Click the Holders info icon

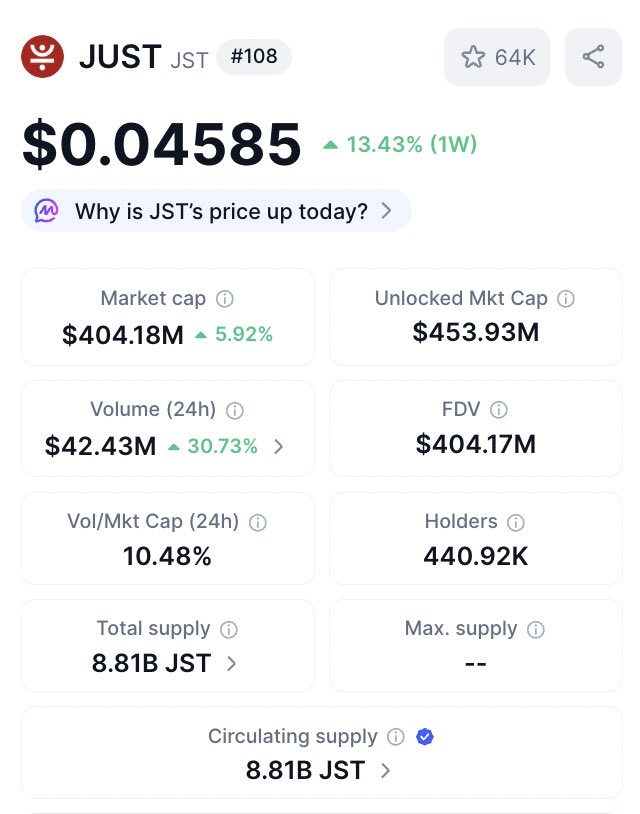coord(516,522)
